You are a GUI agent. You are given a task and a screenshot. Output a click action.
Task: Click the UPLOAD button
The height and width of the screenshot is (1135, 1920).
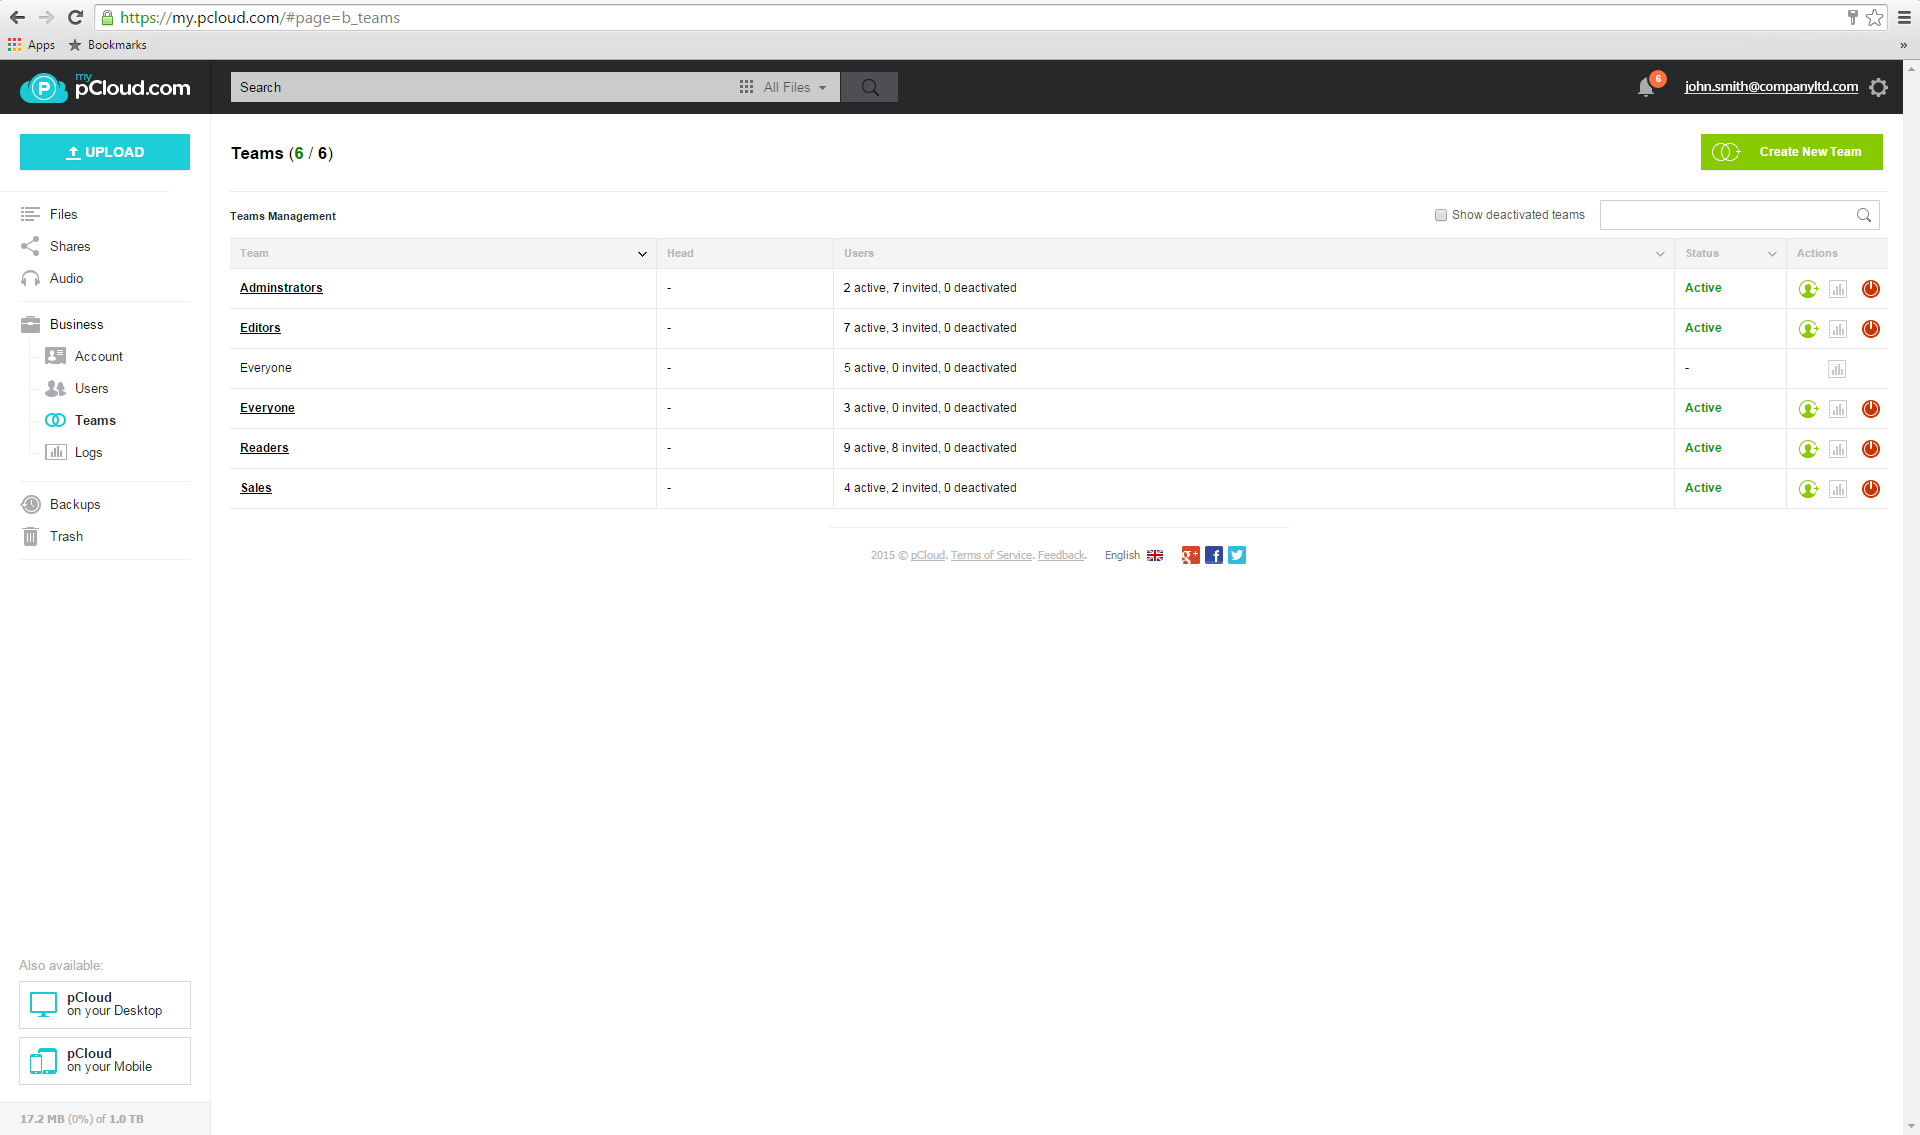coord(105,152)
